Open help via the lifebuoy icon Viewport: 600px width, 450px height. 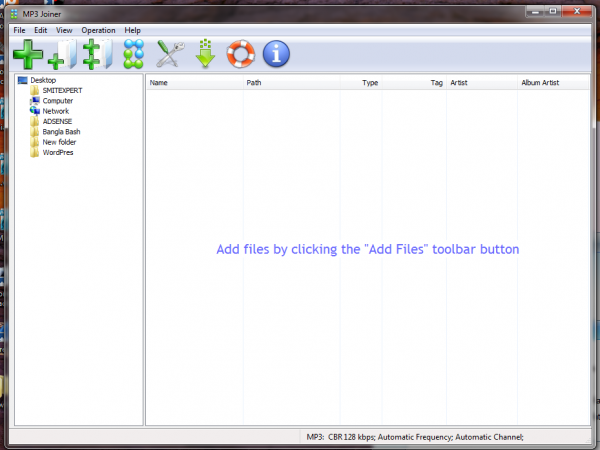(241, 54)
